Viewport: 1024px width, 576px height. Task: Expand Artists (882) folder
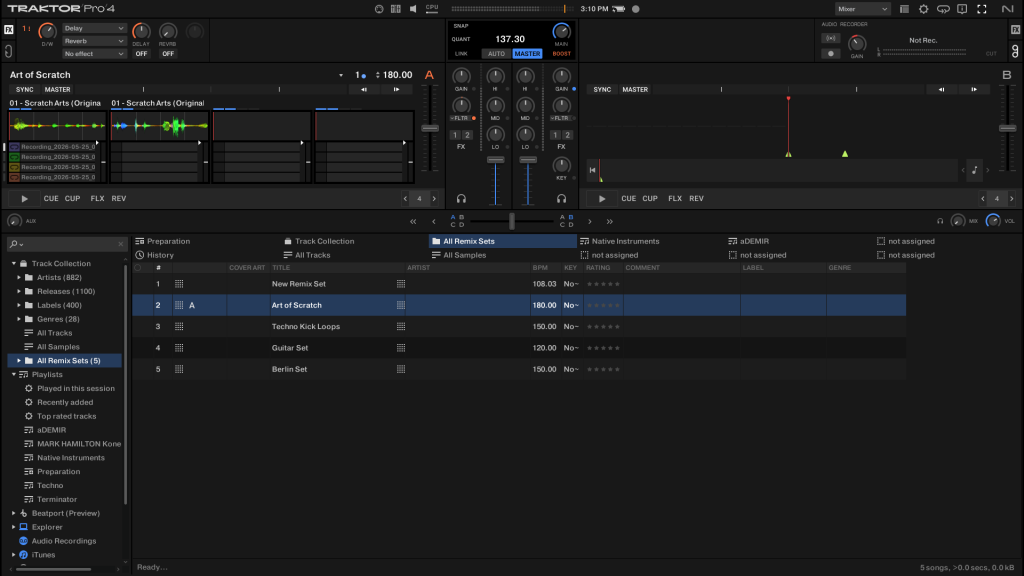click(19, 278)
